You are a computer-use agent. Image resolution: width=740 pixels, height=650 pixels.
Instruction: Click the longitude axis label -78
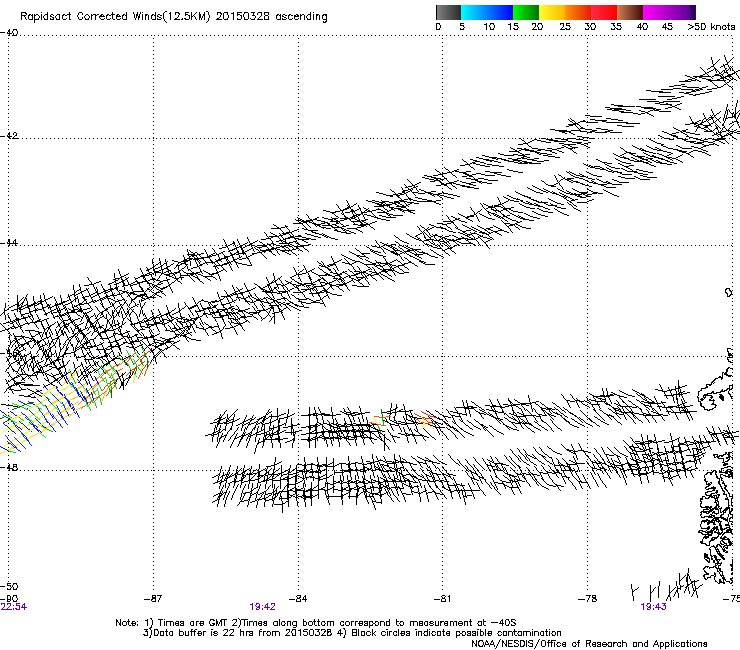coord(588,599)
